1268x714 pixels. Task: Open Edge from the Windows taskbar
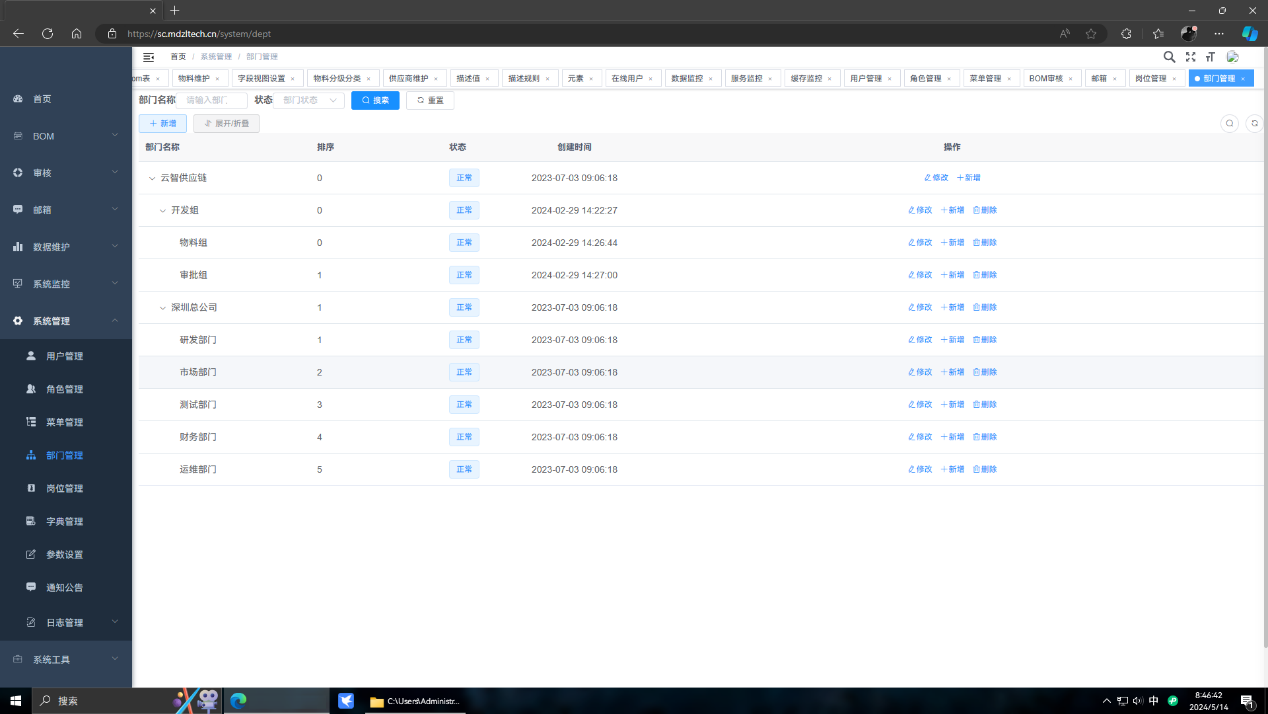238,701
